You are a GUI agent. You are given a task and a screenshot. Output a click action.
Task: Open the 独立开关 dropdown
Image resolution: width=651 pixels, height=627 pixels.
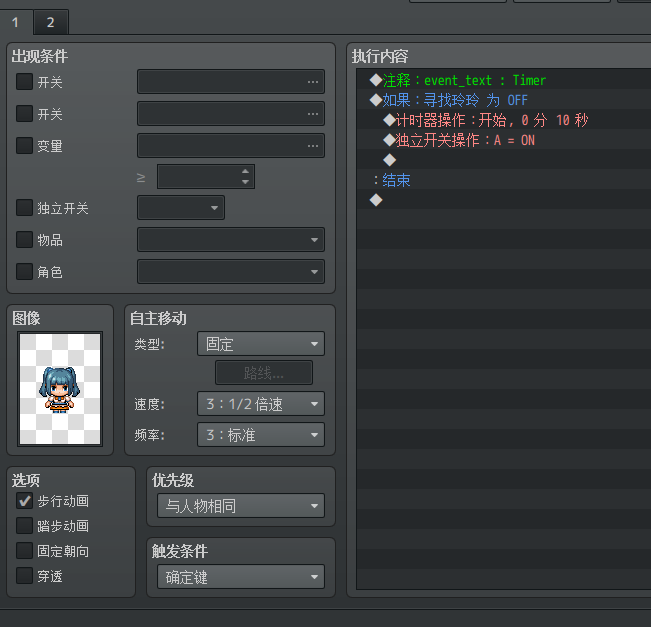click(181, 208)
